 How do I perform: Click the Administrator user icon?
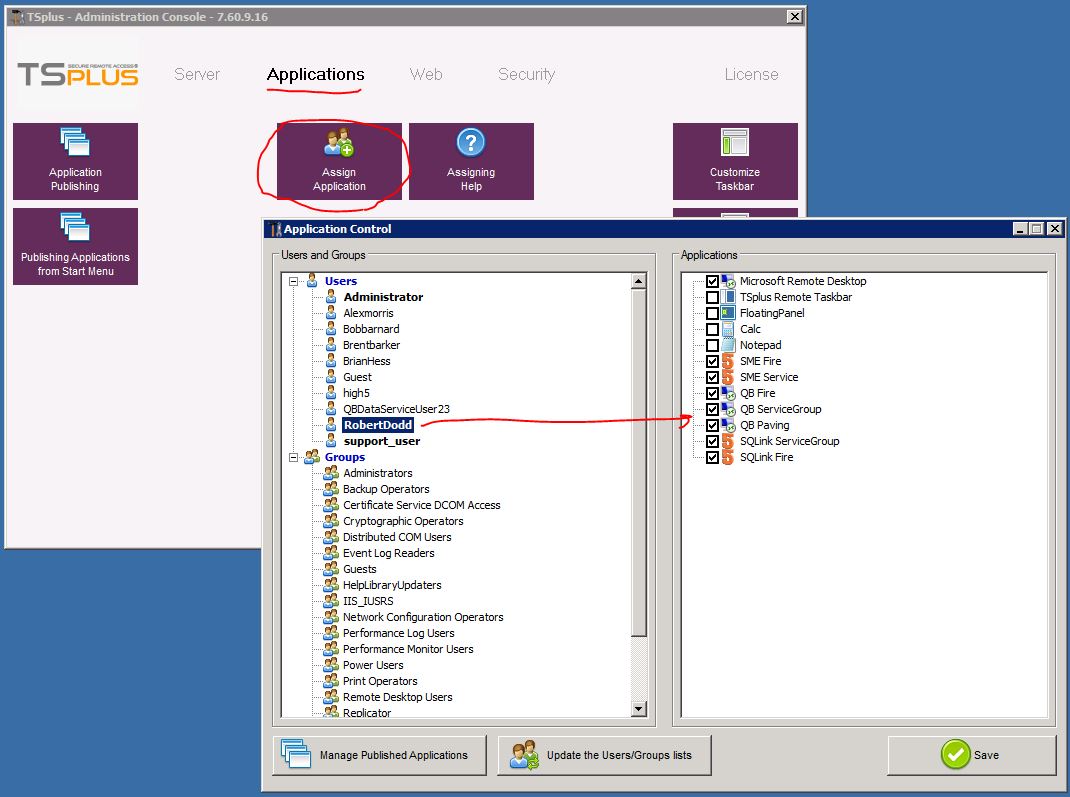[331, 297]
